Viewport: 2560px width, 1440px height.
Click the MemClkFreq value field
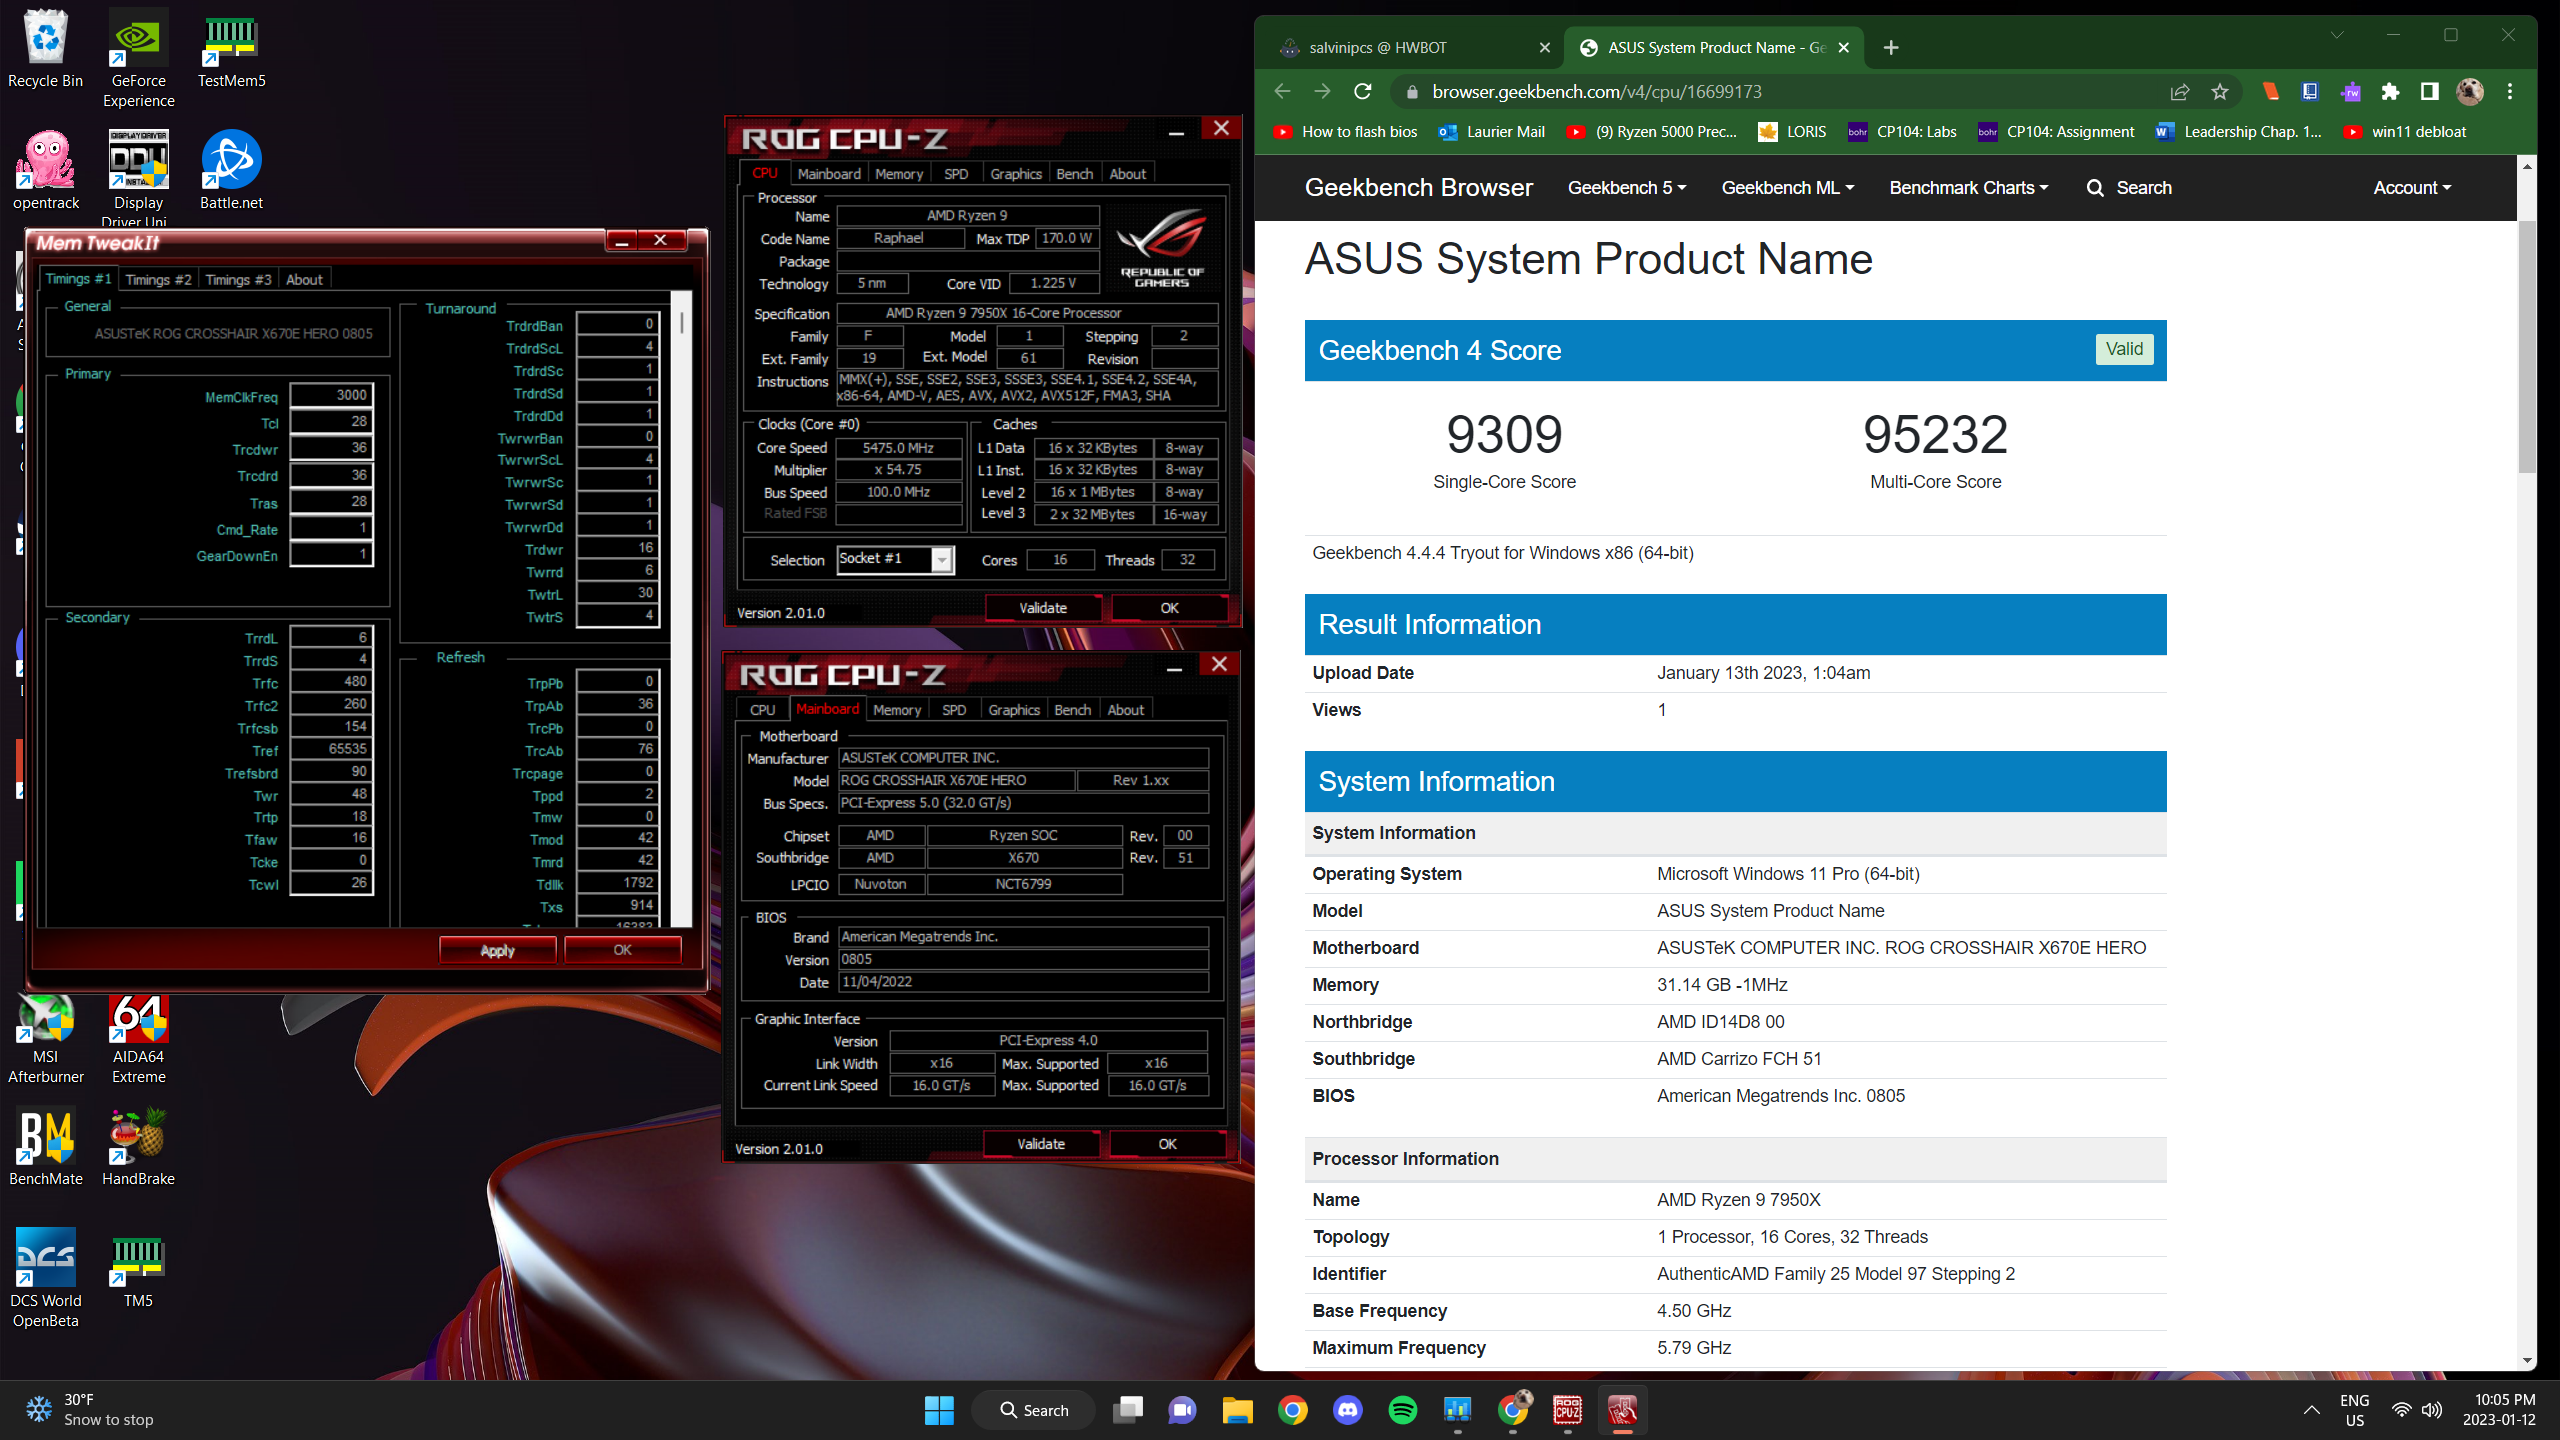(332, 395)
